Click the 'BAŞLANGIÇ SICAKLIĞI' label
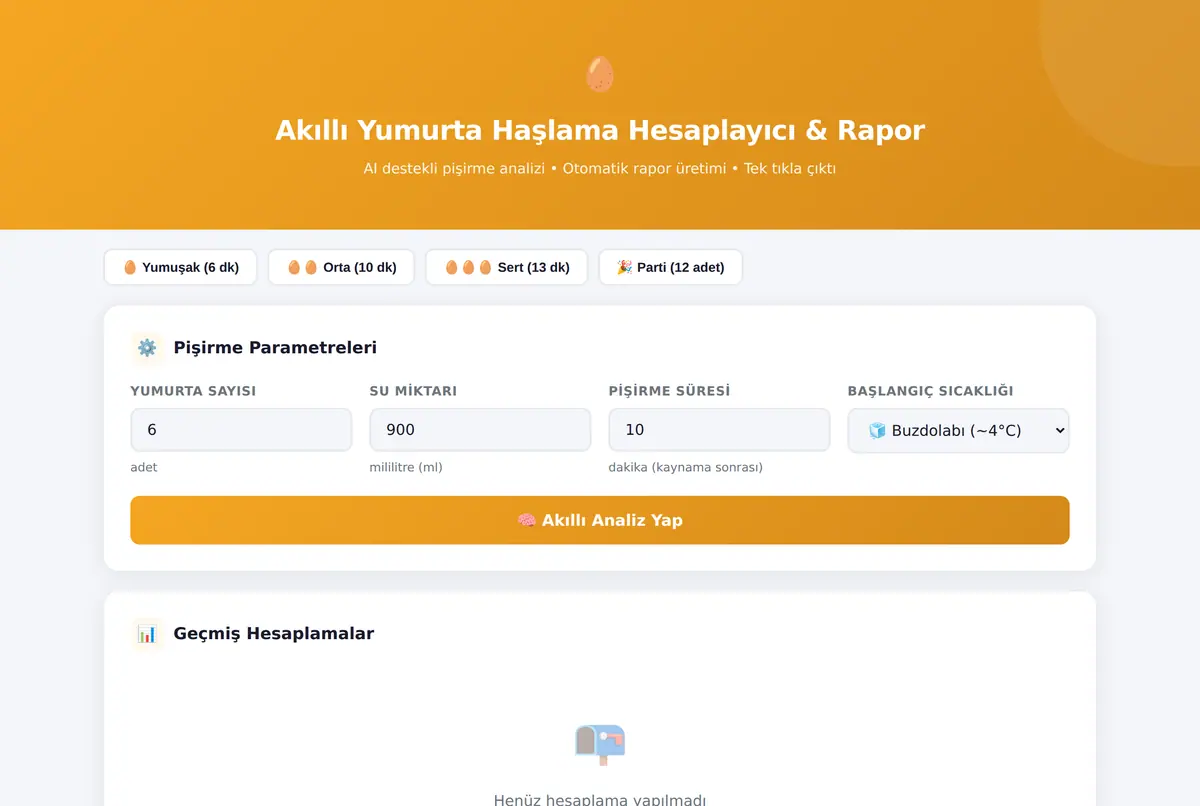Screen dimensions: 1200x806 930,391
